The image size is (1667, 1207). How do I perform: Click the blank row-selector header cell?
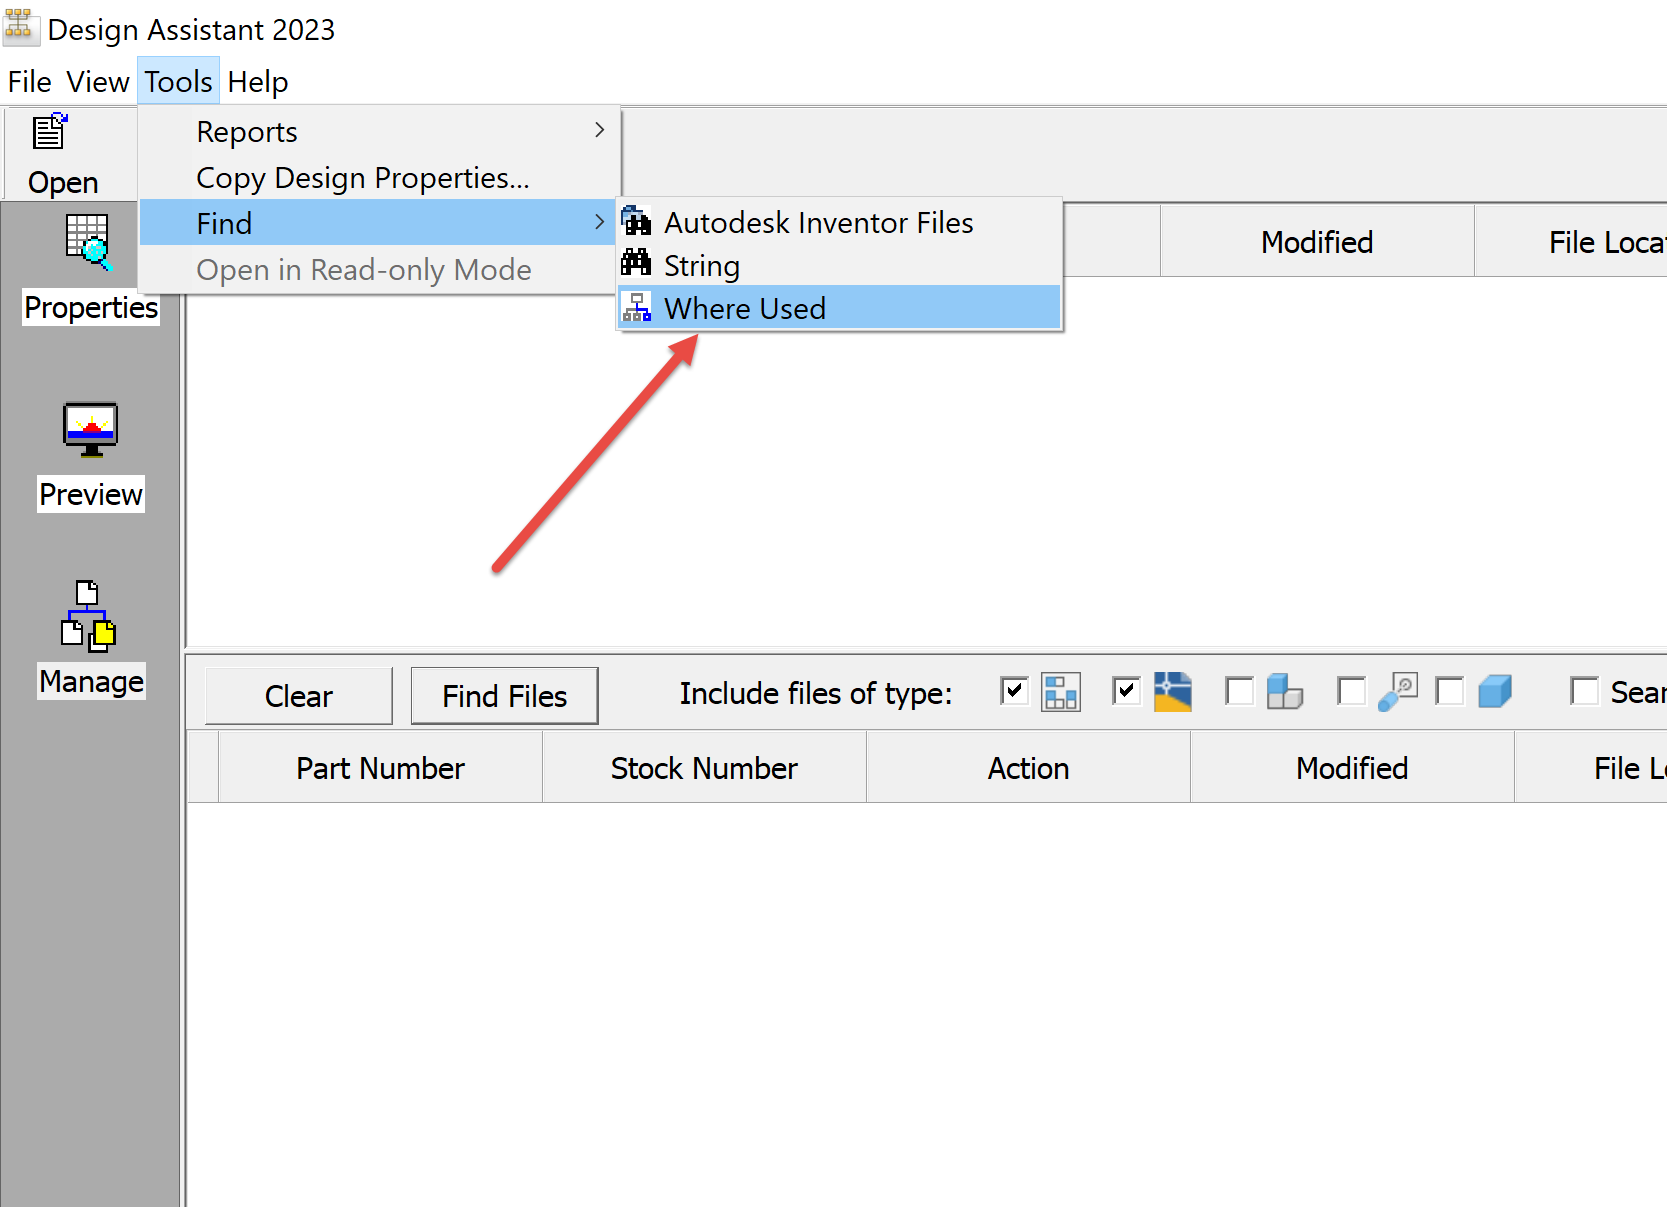pos(203,767)
